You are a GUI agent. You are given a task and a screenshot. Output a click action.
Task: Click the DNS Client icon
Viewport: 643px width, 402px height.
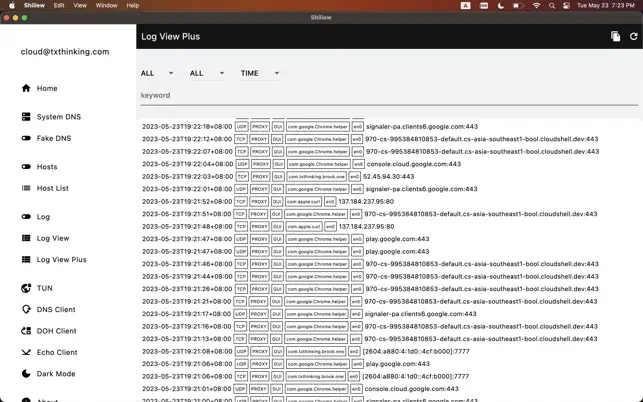[26, 309]
